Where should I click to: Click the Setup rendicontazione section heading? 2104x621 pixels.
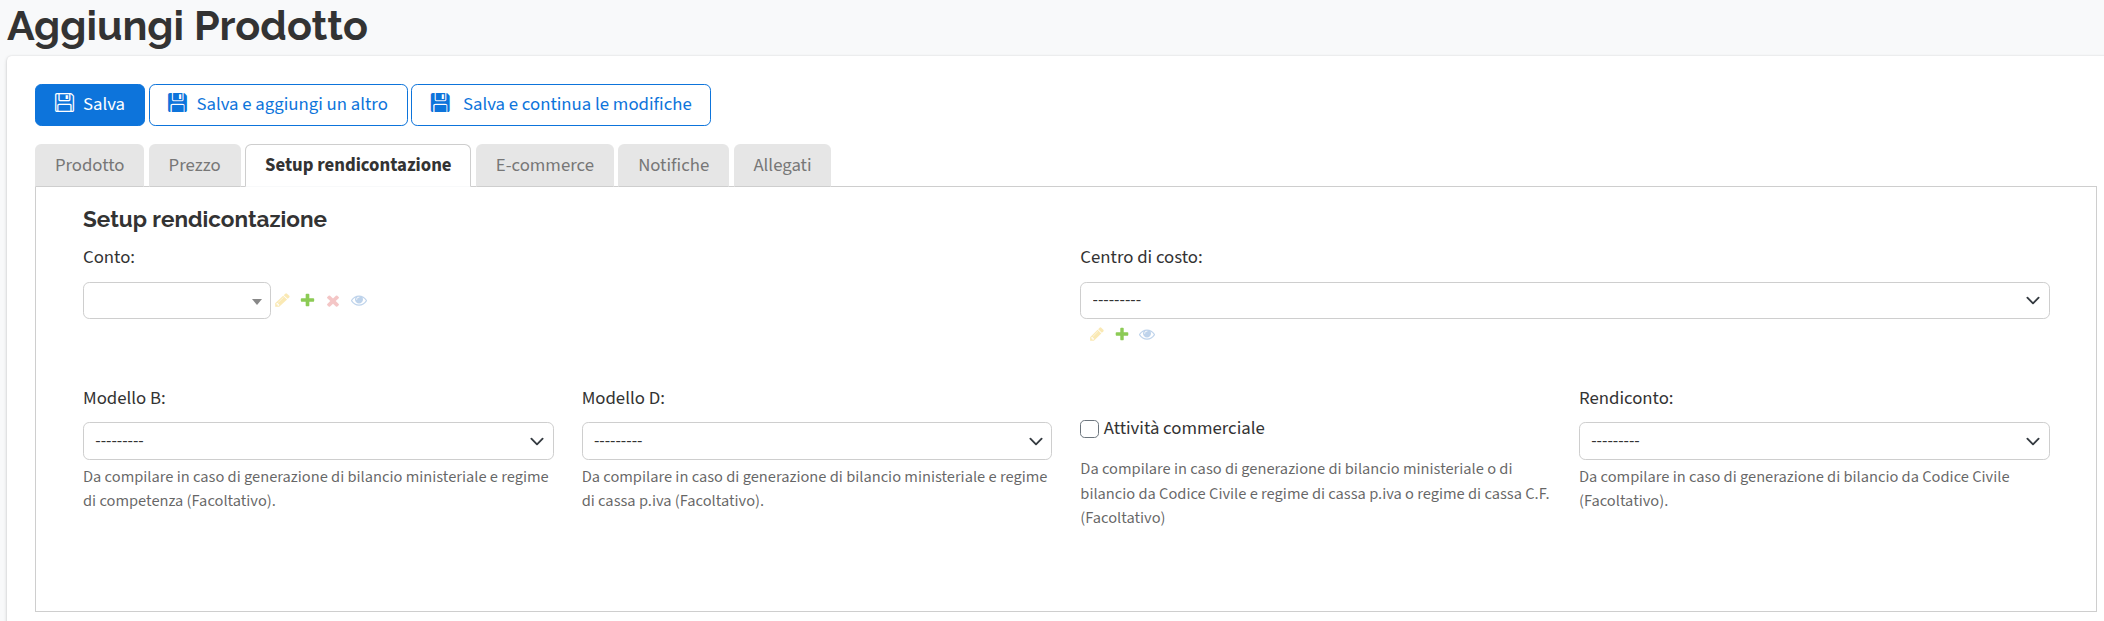pos(205,219)
